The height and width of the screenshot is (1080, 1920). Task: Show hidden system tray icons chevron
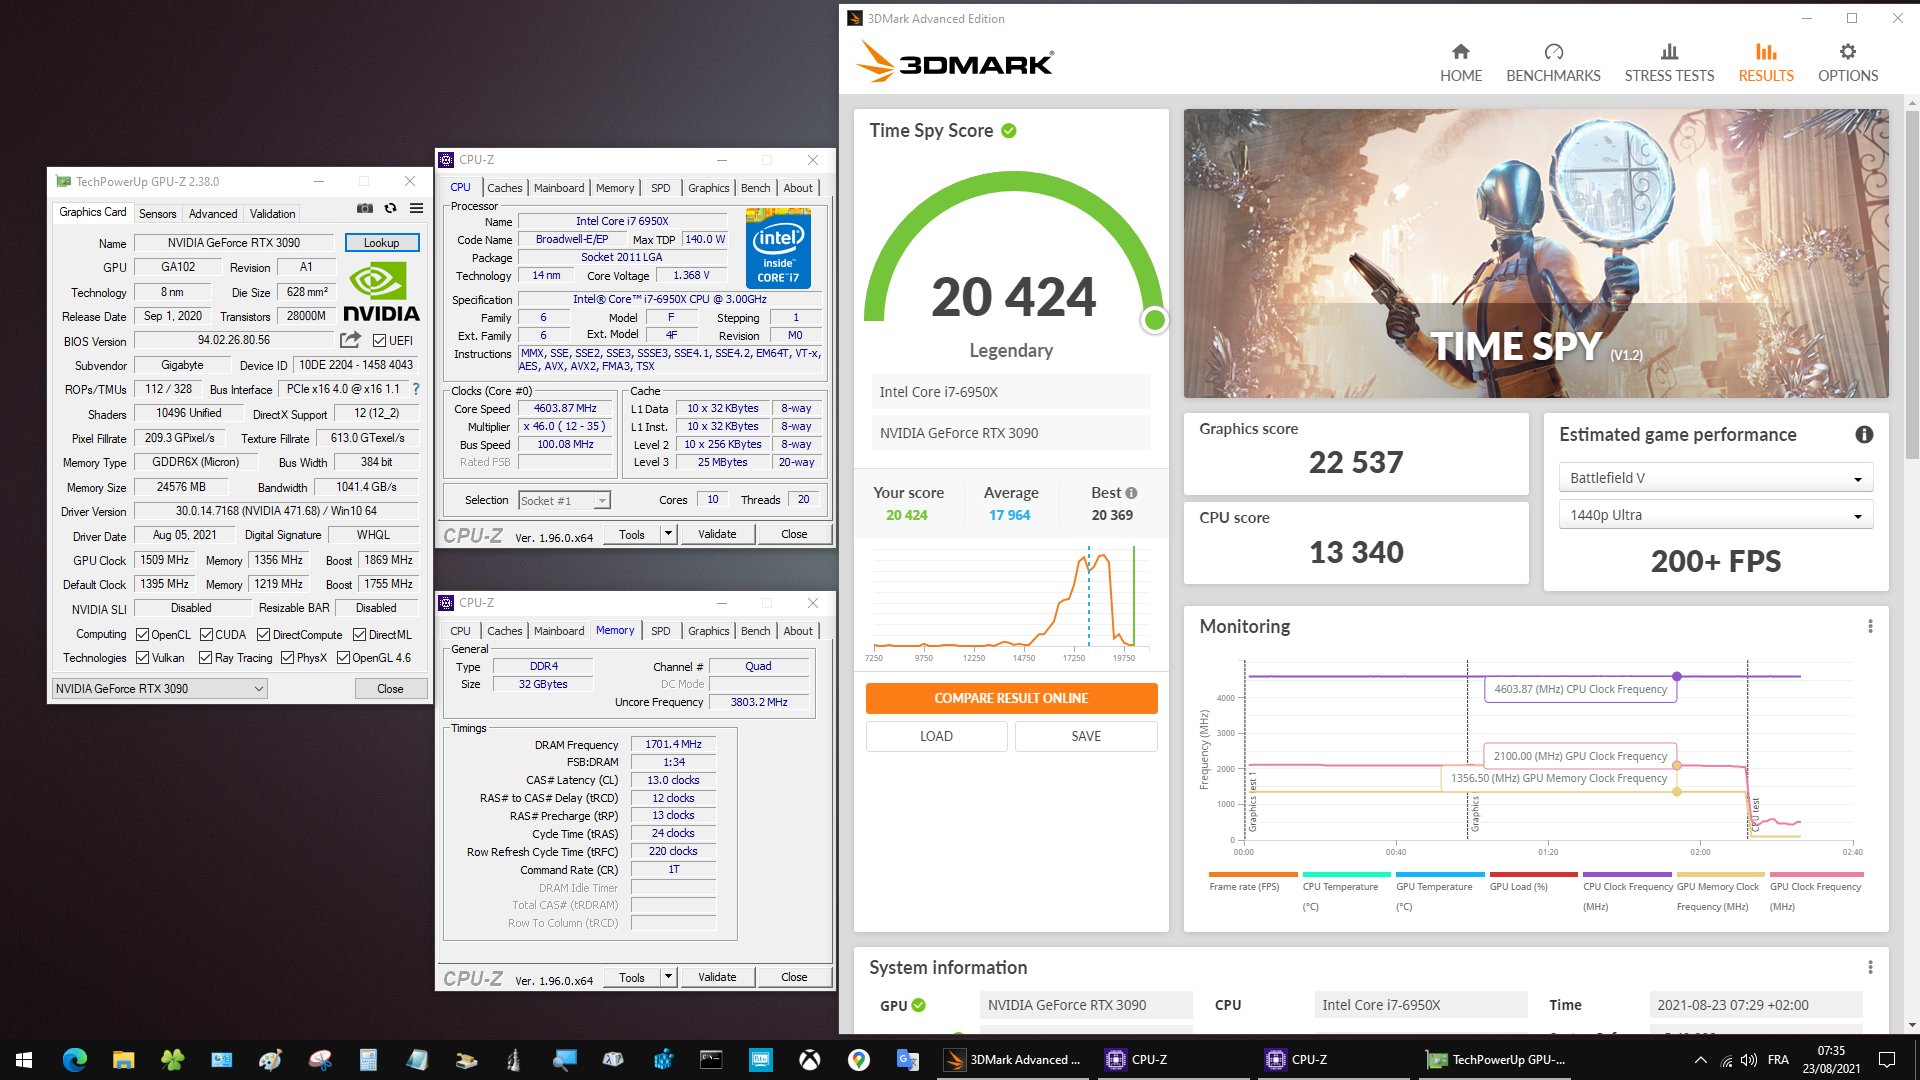coord(1700,1059)
